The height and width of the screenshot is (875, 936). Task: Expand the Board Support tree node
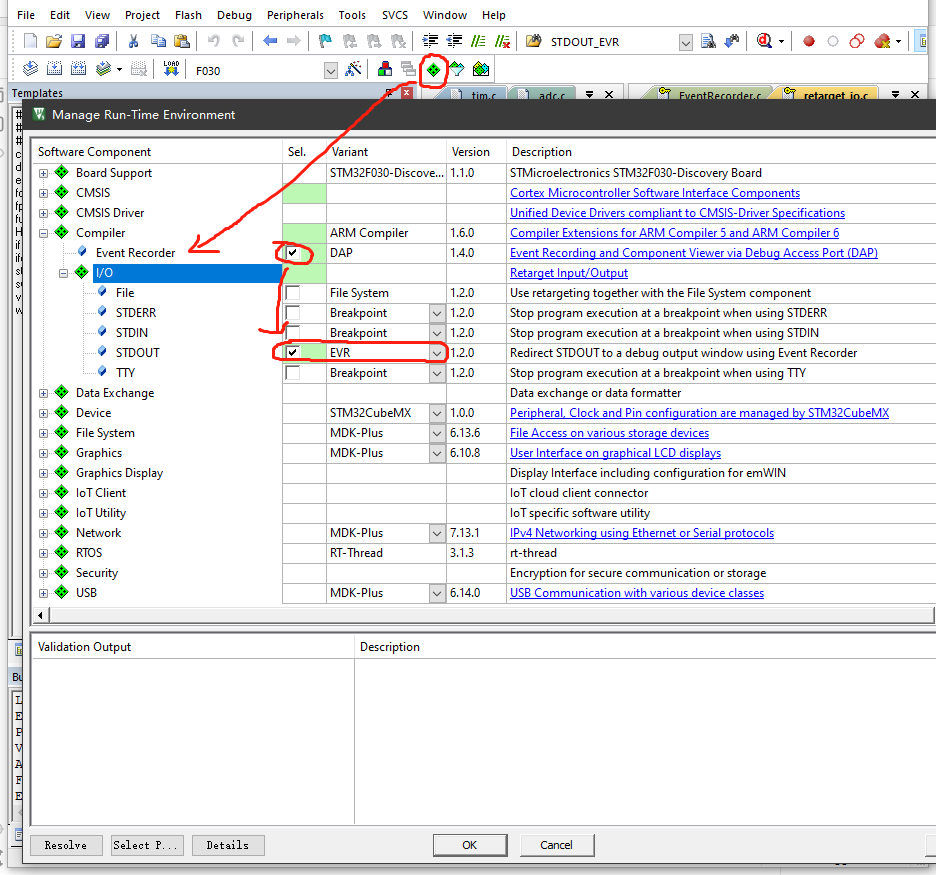(x=44, y=173)
